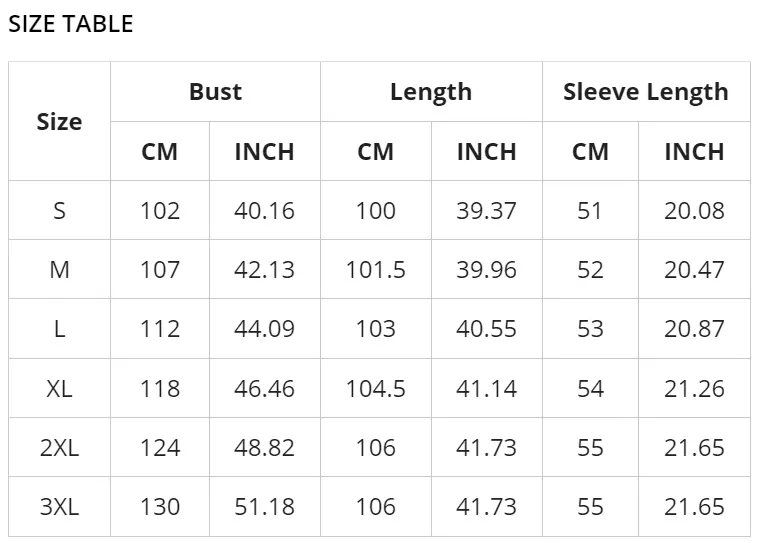Select the 42.13 inch bust value
The image size is (760, 543).
click(x=264, y=270)
